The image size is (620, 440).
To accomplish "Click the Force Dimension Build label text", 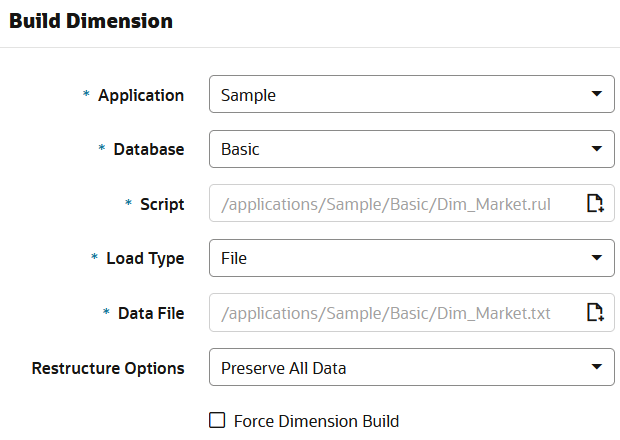I will 316,421.
